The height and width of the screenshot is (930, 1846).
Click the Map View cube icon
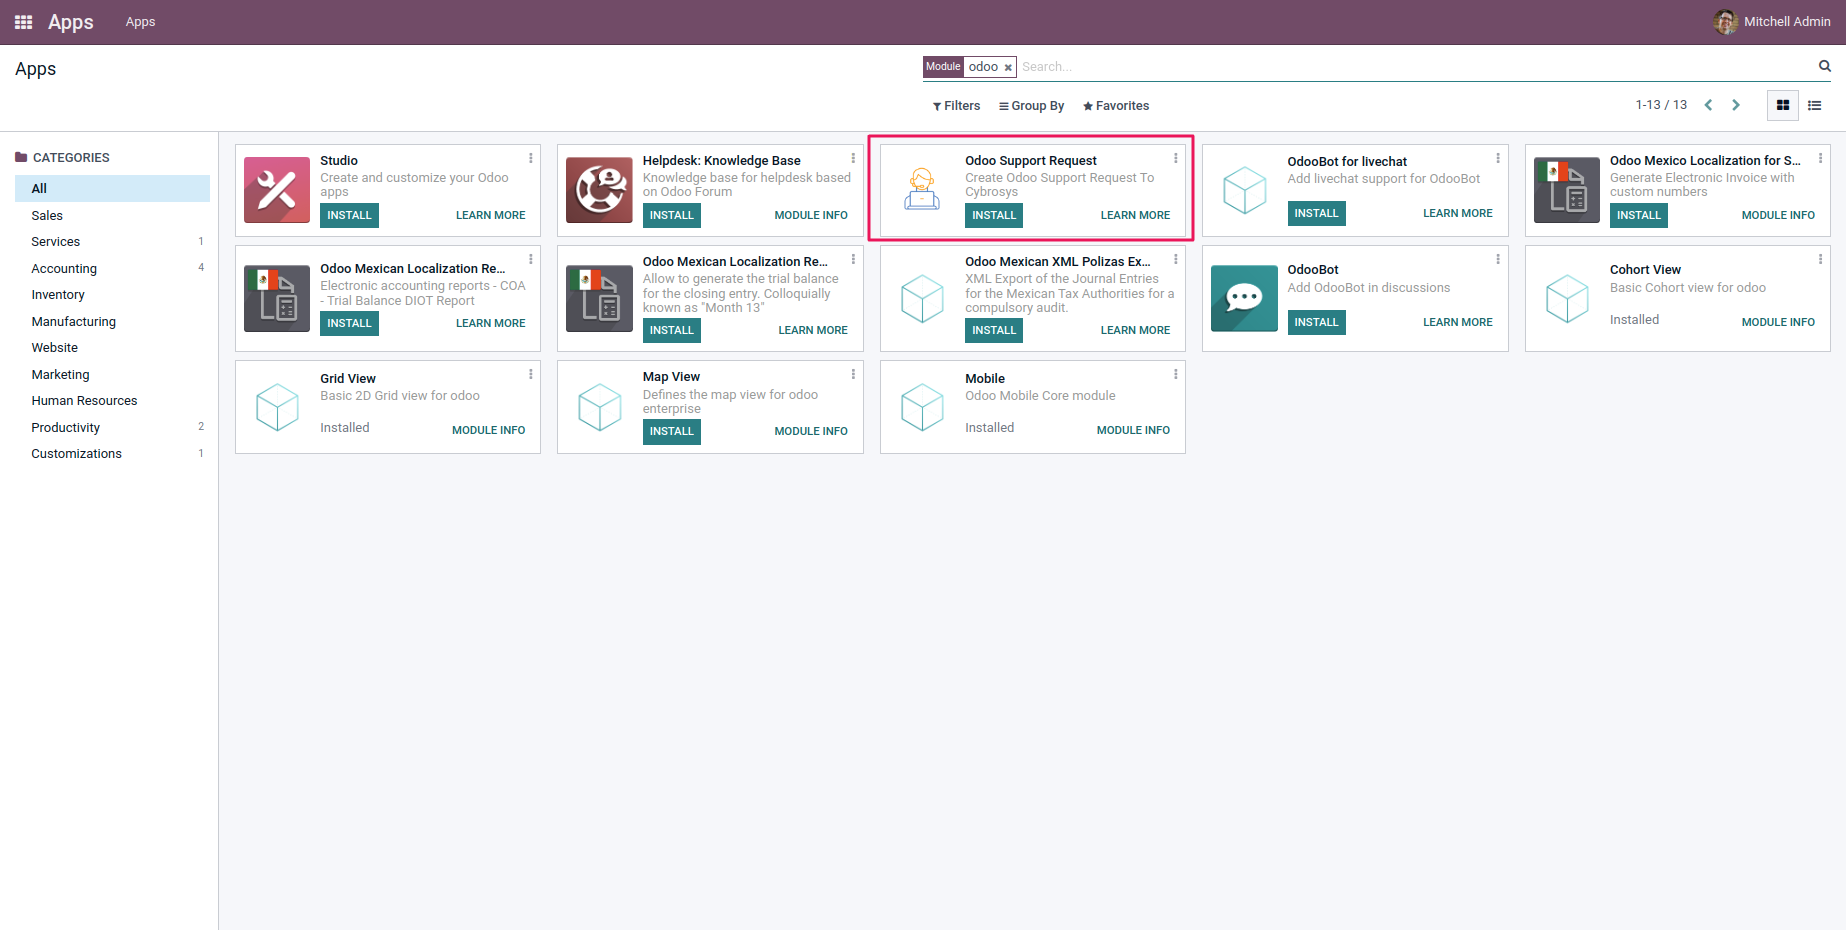pyautogui.click(x=599, y=407)
